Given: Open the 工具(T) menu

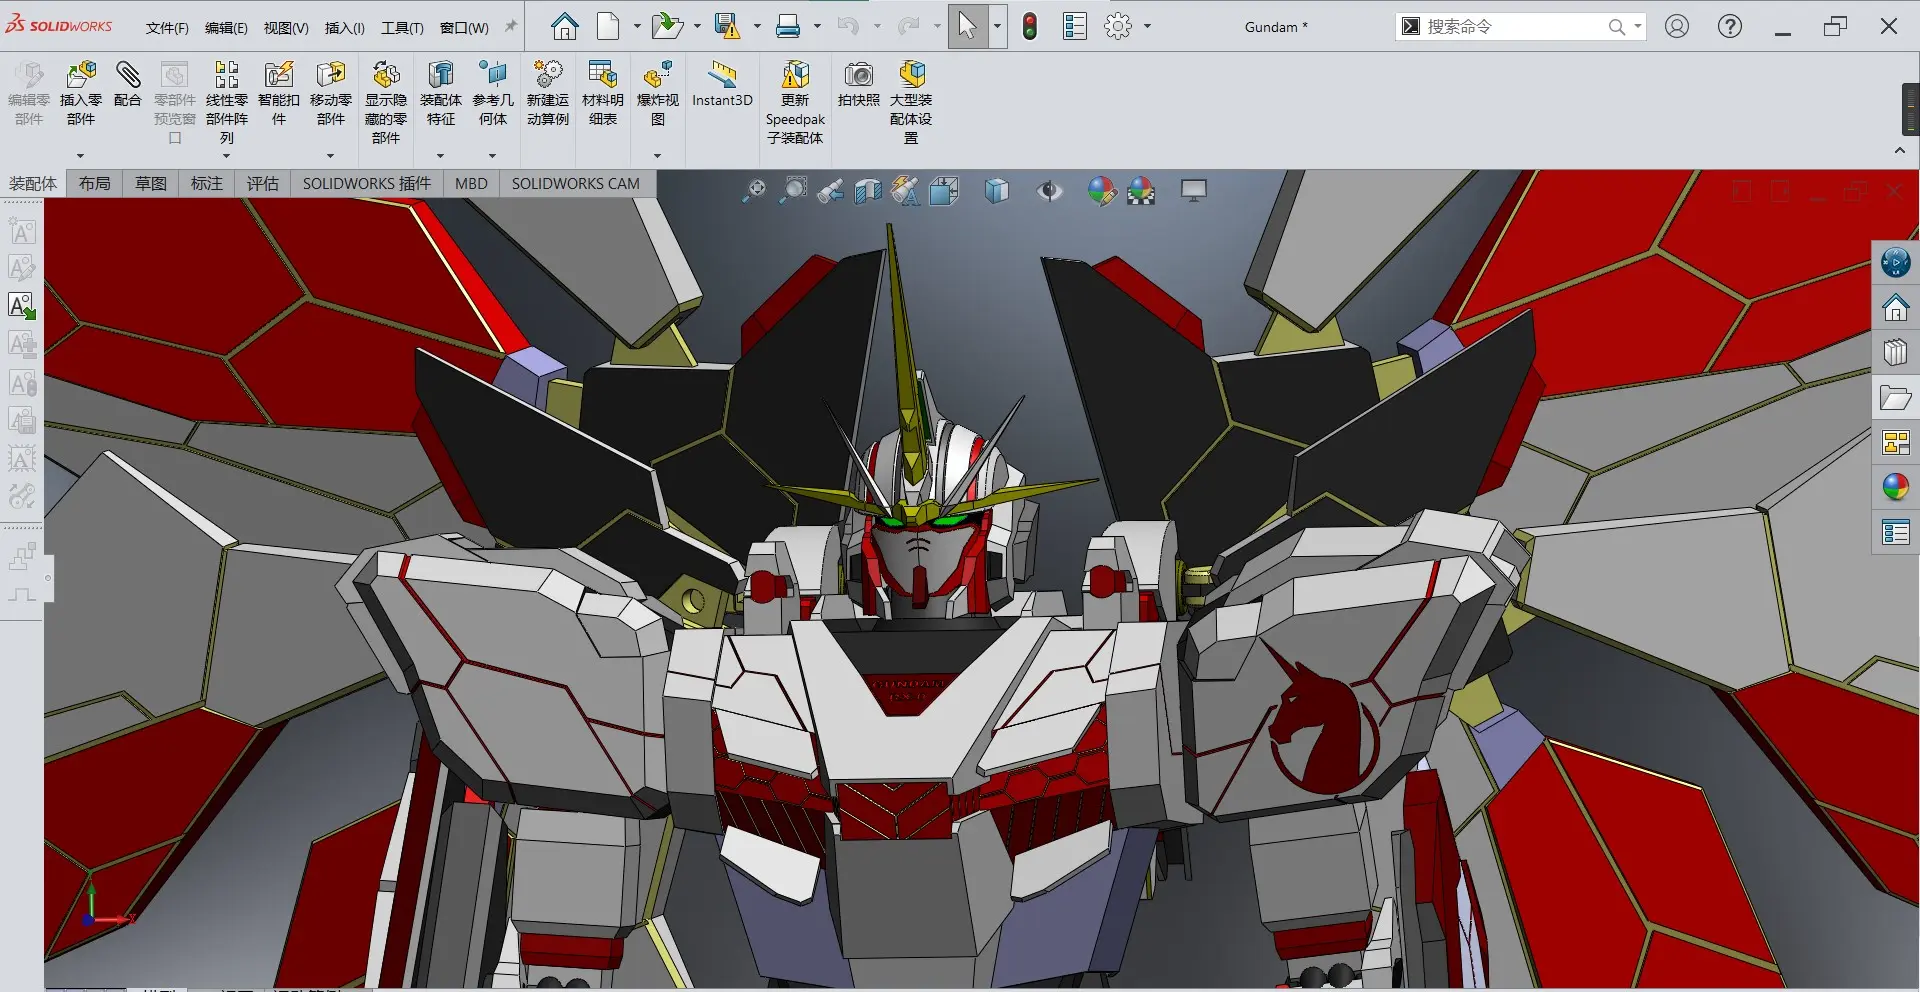Looking at the screenshot, I should click(402, 28).
